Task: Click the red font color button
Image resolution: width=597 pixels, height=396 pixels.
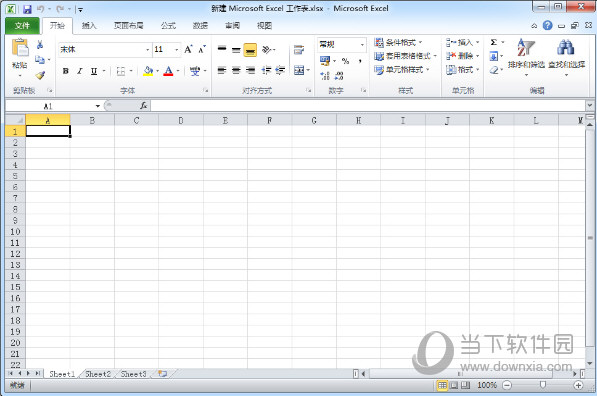Action: [x=168, y=71]
